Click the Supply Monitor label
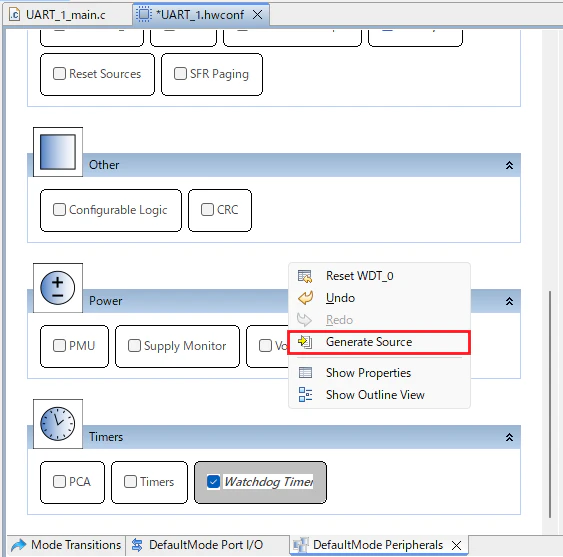Image resolution: width=563 pixels, height=557 pixels. pos(185,346)
